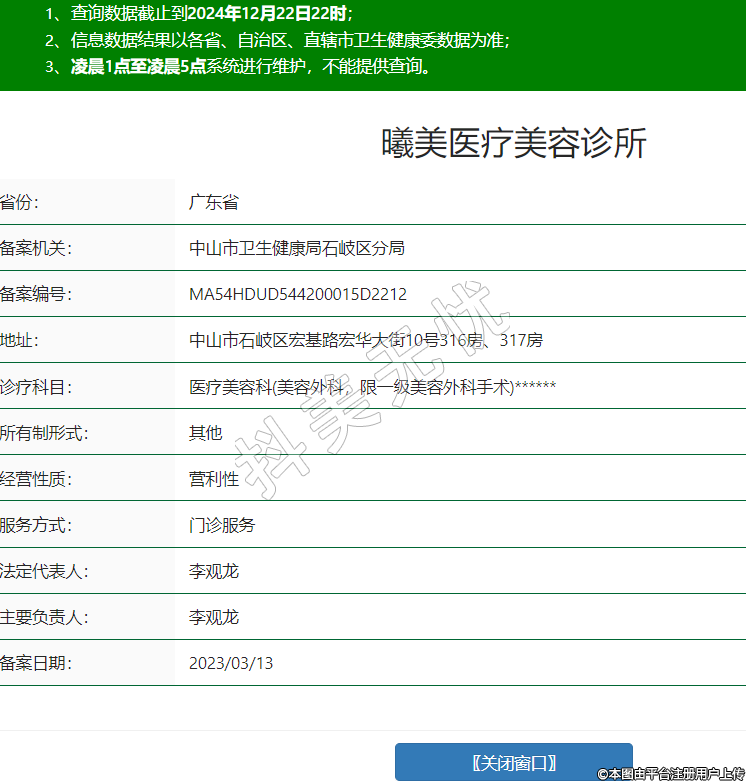
Task: Click the 本图由平台注册用户上传 copyright text
Action: coord(671,773)
